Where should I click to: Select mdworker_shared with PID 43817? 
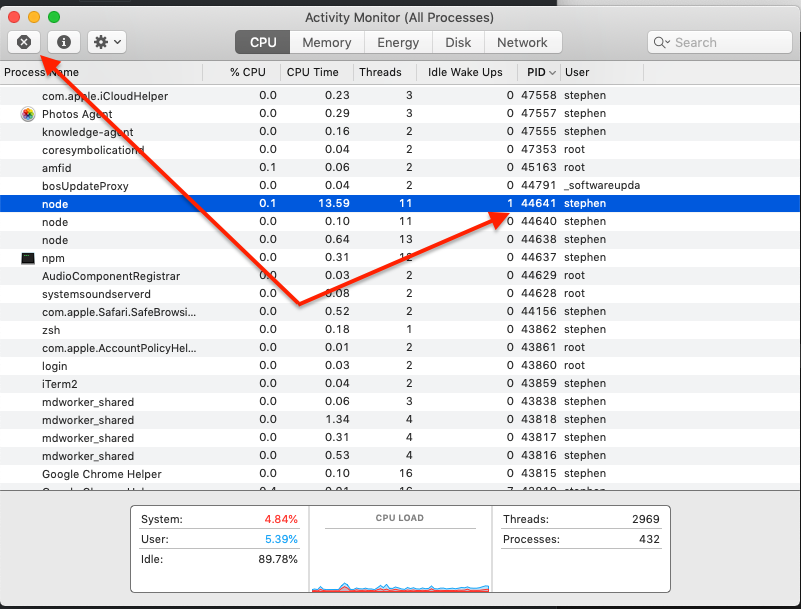[400, 437]
